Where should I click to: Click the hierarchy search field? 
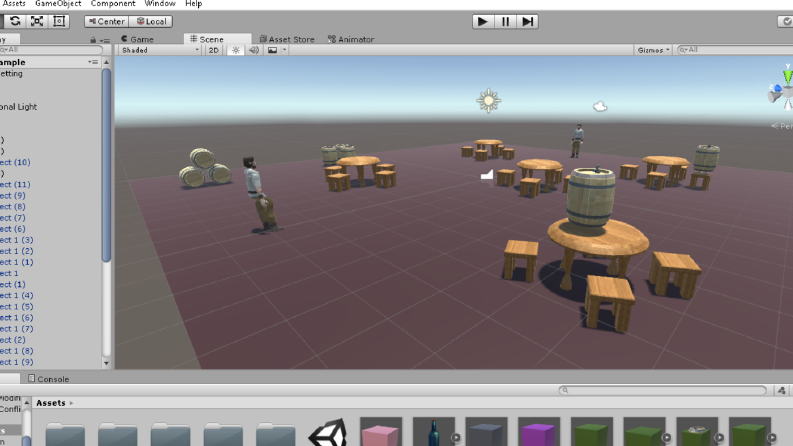[51, 50]
